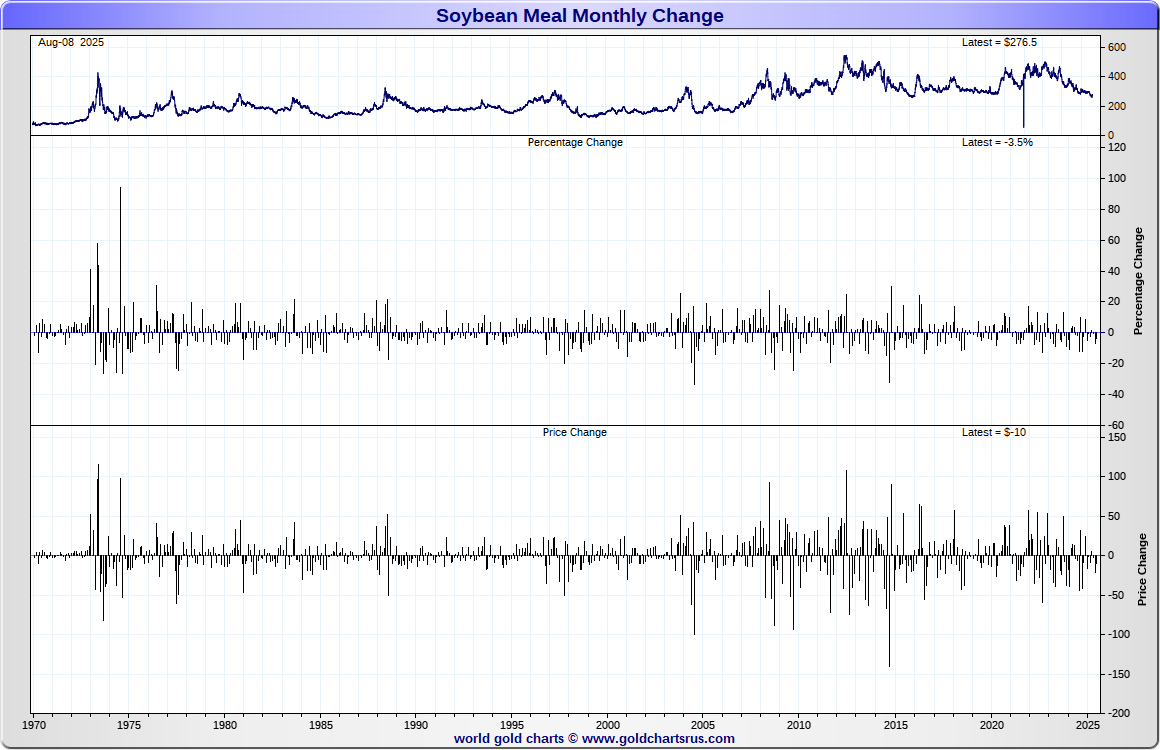1160x750 pixels.
Task: Click the 'Aug-08 2025' date label
Action: coord(71,42)
